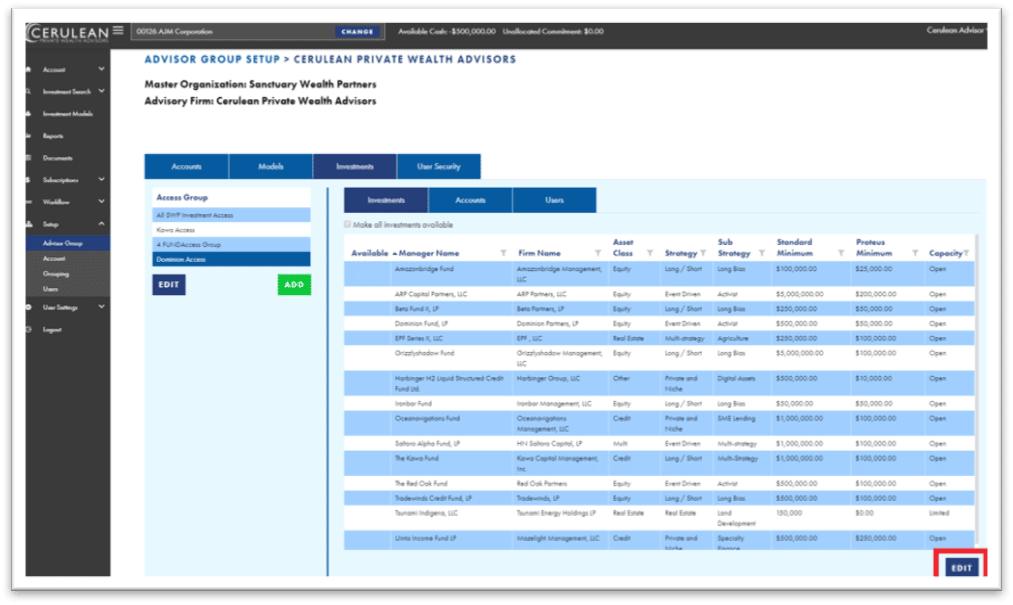Click the Cerulean logo

click(x=67, y=33)
